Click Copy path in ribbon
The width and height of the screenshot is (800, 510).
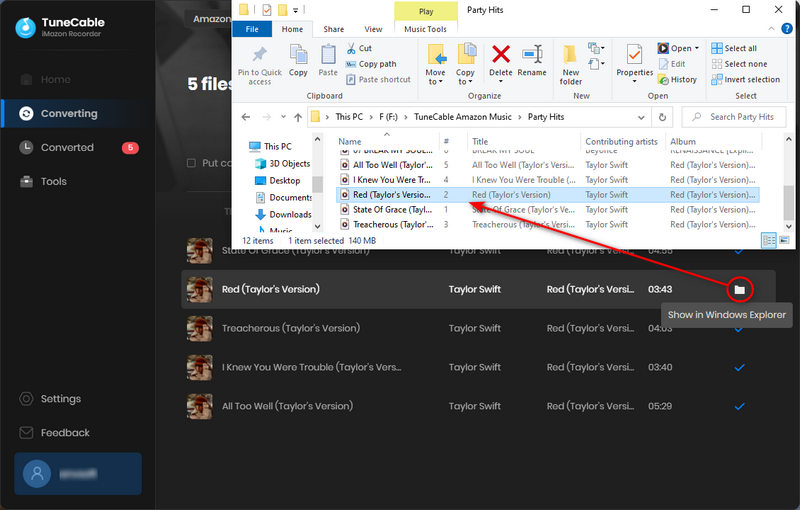click(x=371, y=64)
